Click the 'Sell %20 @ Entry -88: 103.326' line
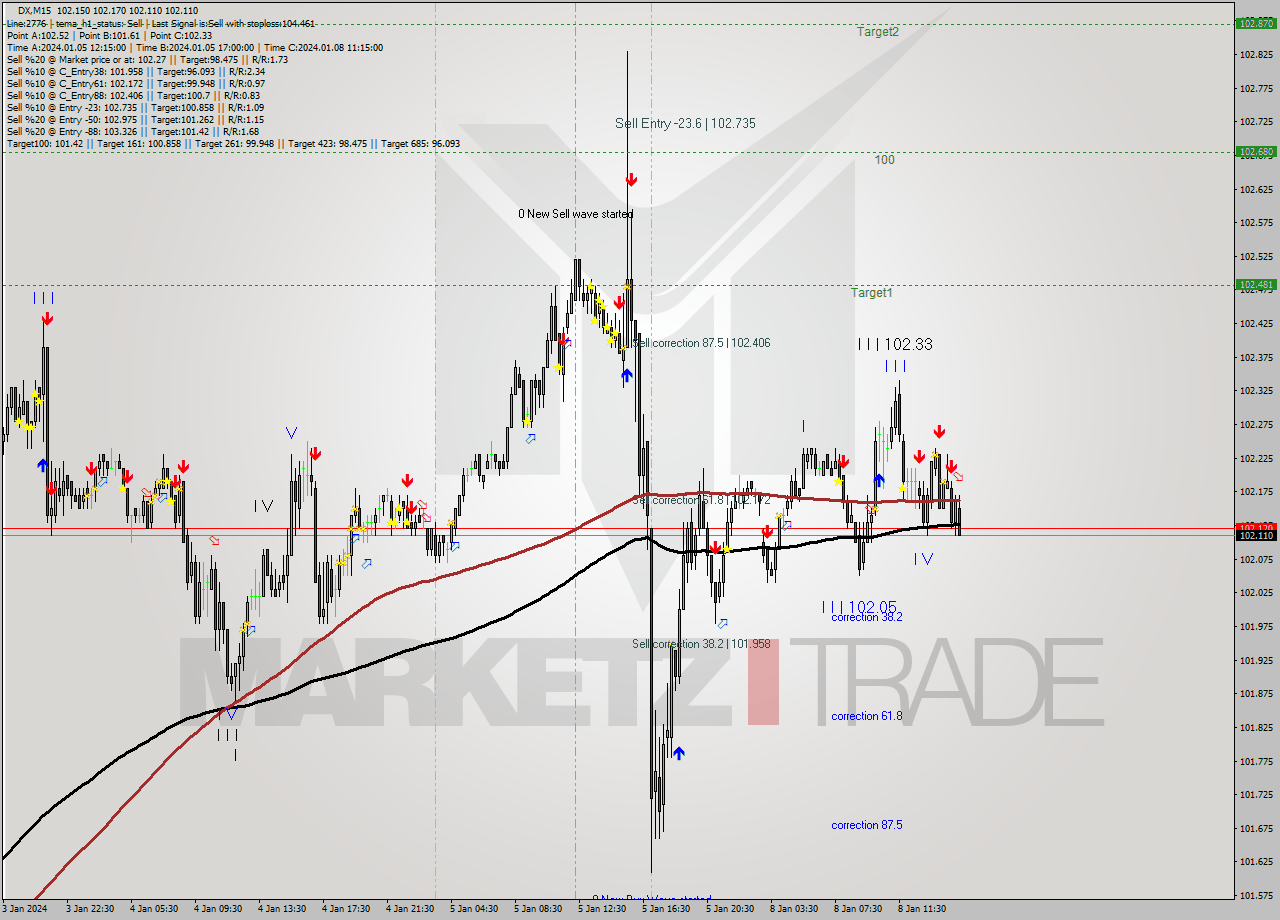The image size is (1280, 920). (132, 132)
